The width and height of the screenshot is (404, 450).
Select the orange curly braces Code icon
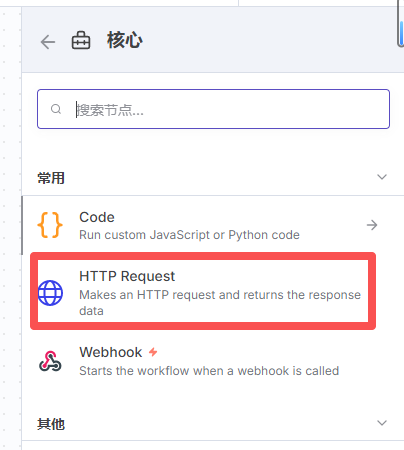[50, 225]
